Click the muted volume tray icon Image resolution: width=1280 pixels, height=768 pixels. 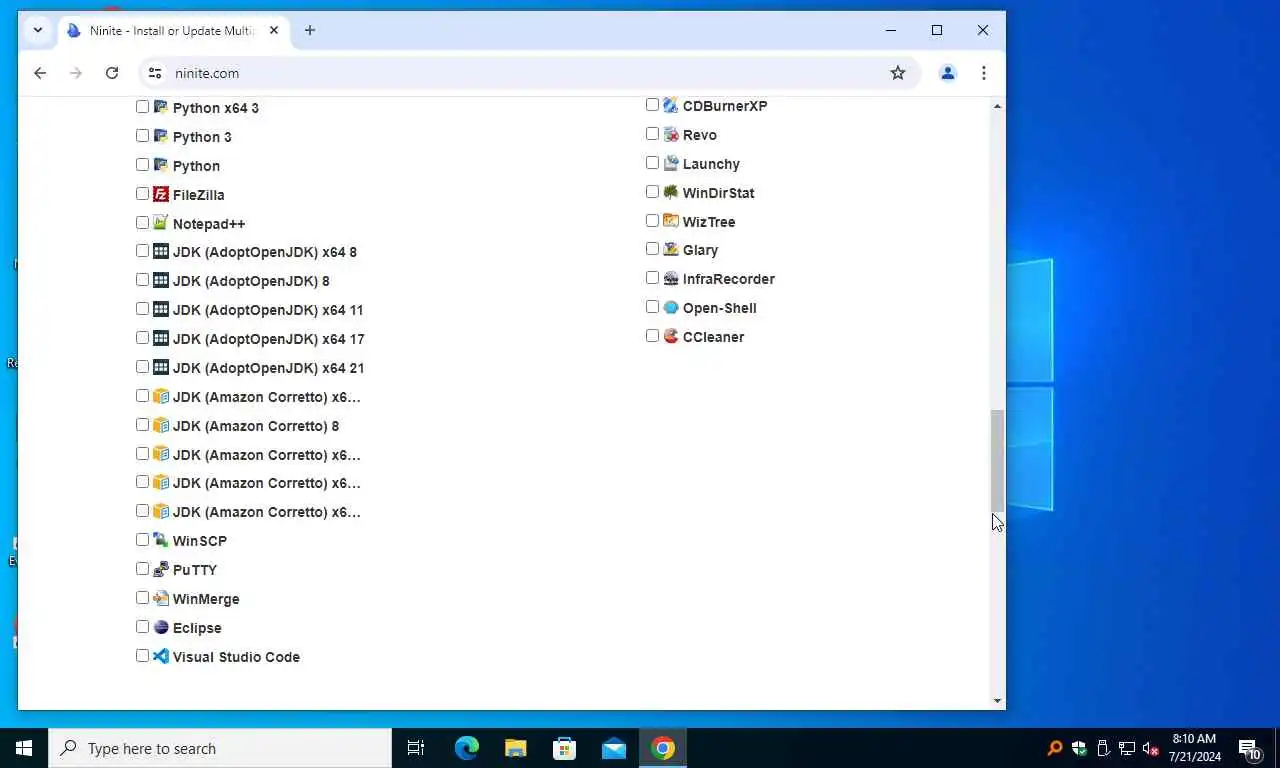point(1151,748)
